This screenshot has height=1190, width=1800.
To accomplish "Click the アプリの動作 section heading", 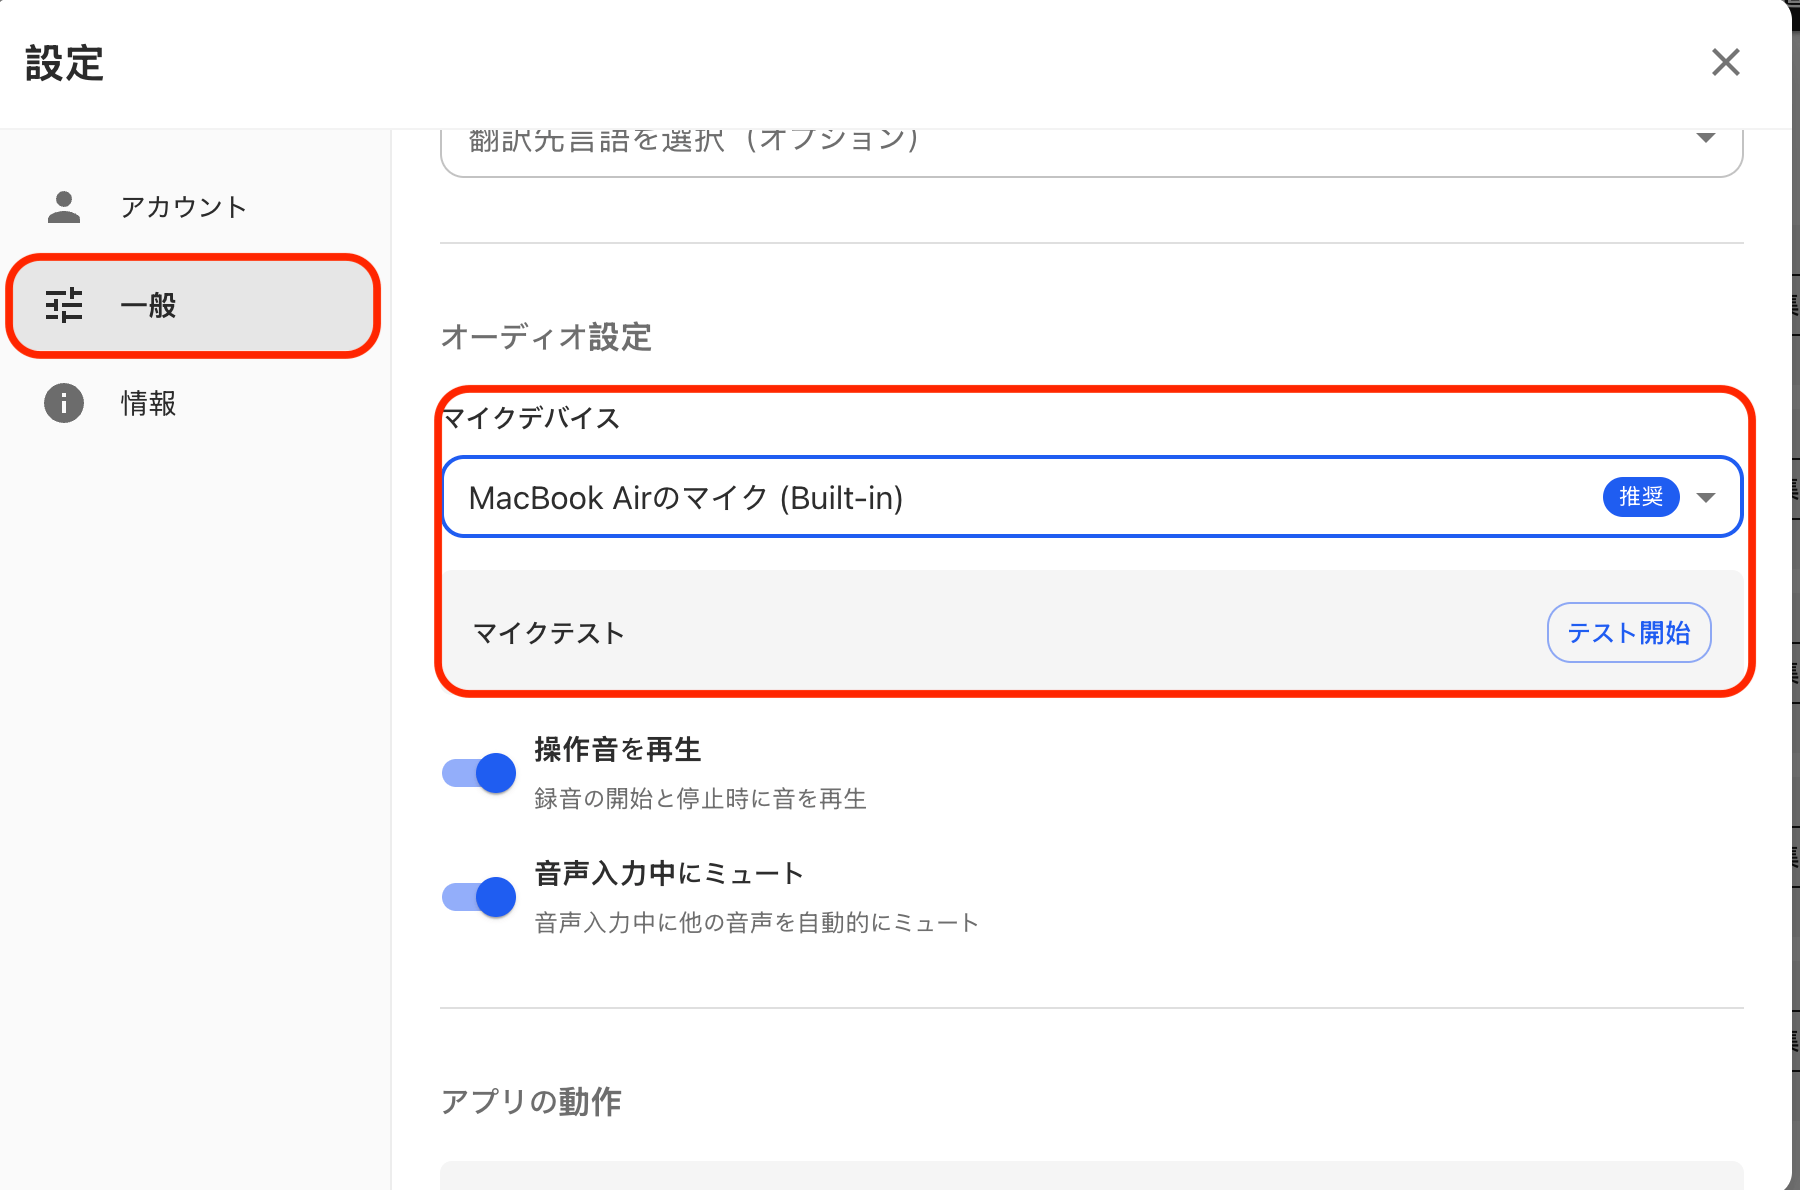I will (531, 1101).
